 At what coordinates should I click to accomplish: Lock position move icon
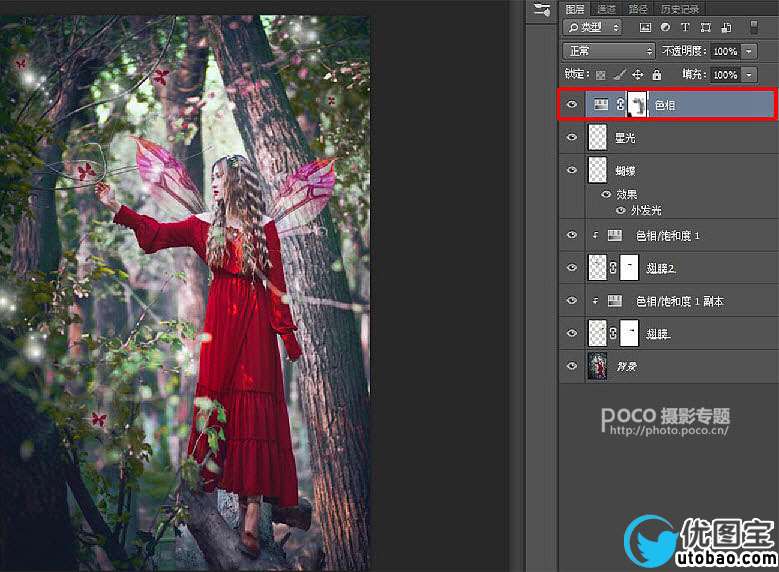(637, 75)
